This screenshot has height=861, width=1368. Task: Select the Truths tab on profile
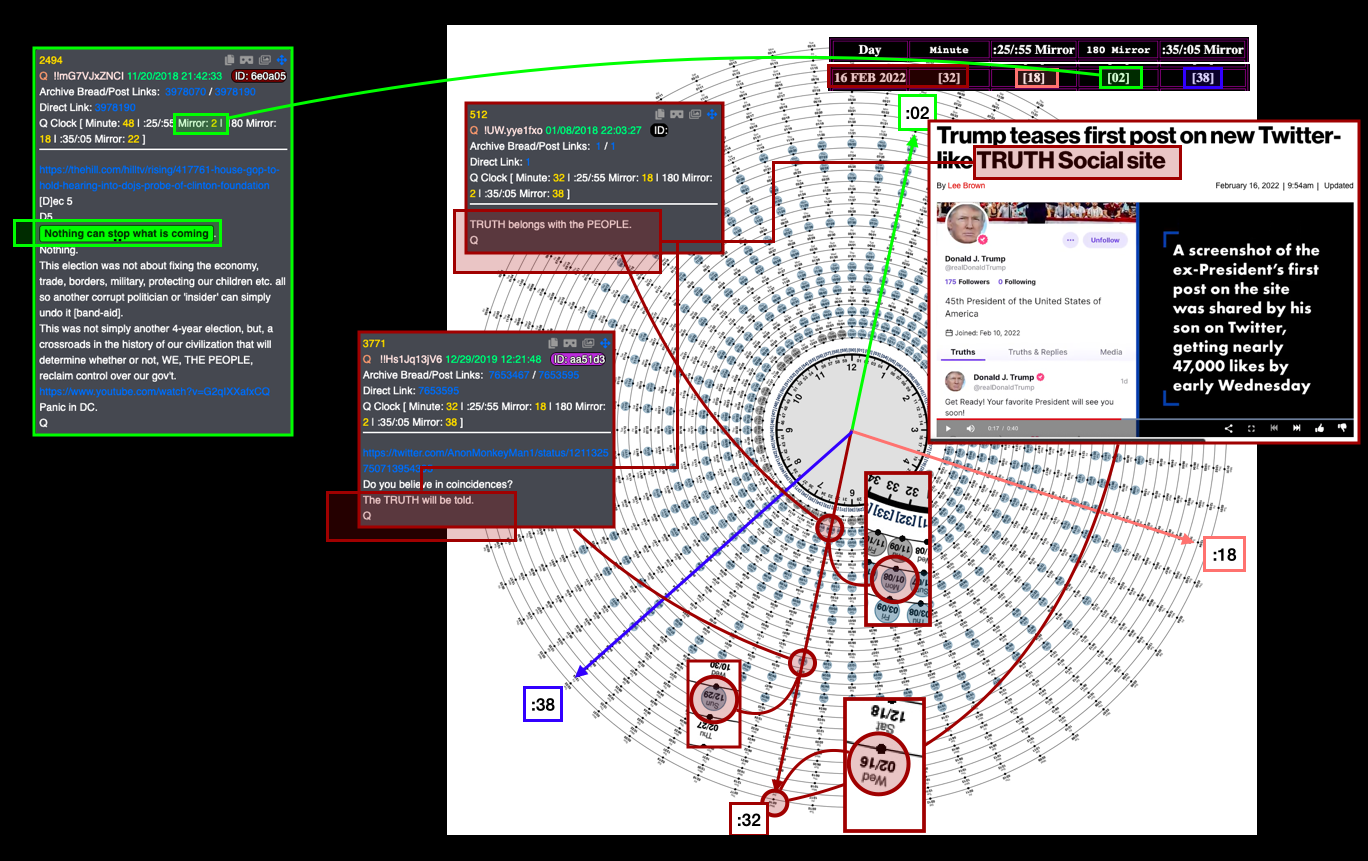963,352
